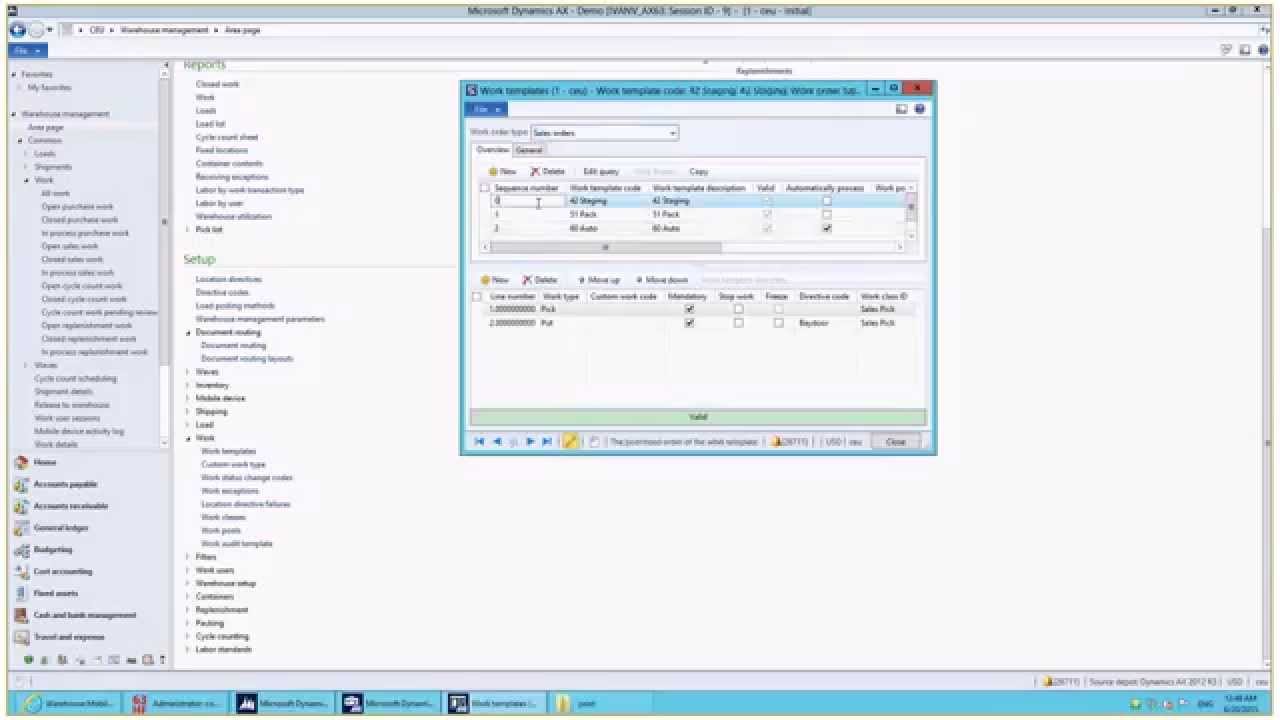Go to first record in Work templates

(x=479, y=441)
